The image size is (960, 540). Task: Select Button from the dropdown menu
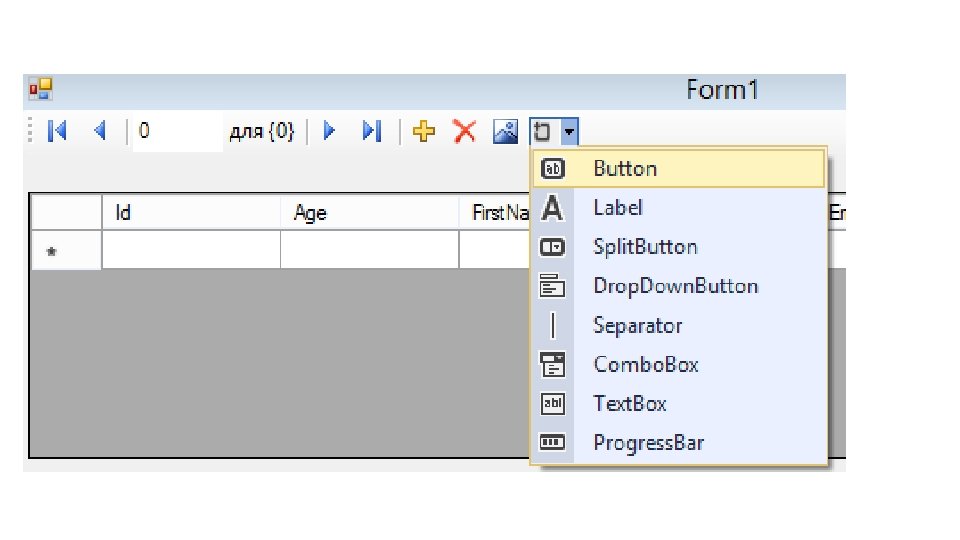(625, 169)
